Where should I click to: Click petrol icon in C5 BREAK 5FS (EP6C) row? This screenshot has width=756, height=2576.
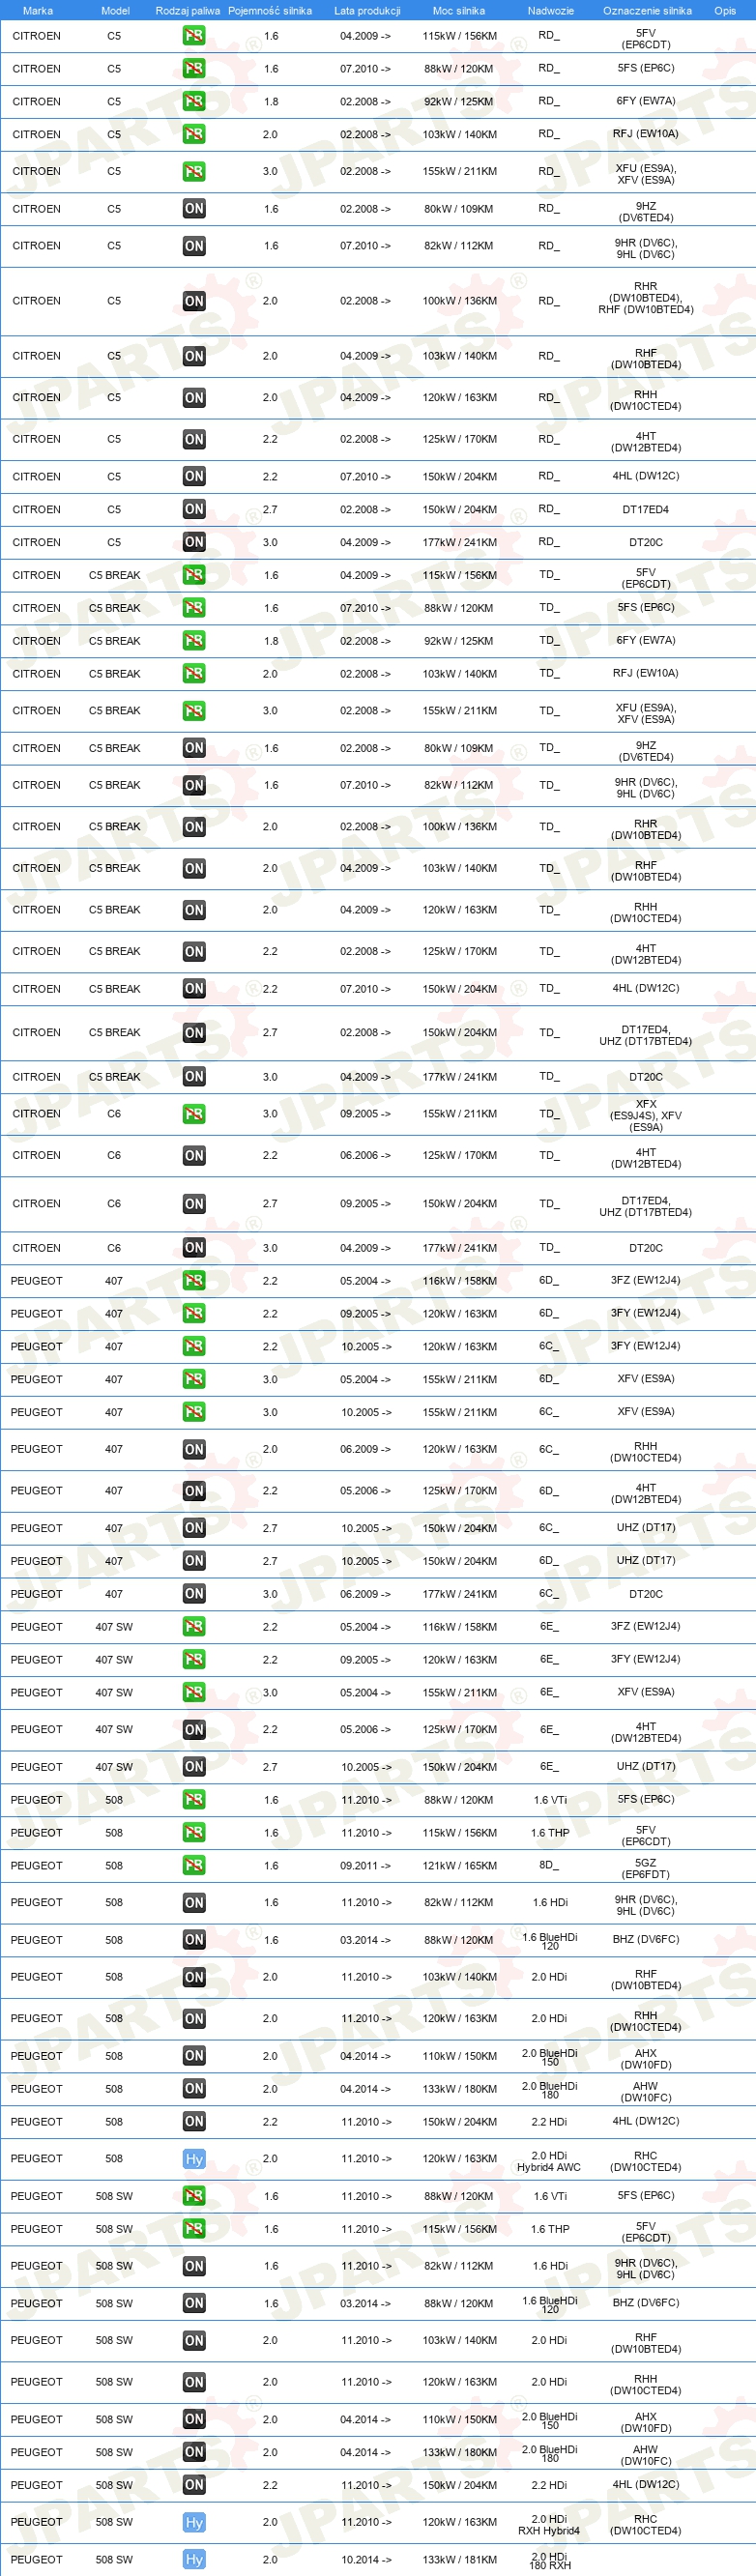click(x=194, y=608)
